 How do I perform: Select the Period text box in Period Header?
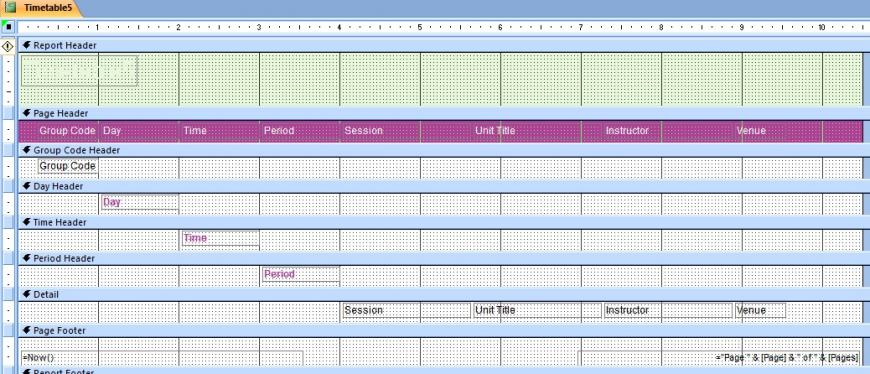click(x=301, y=275)
